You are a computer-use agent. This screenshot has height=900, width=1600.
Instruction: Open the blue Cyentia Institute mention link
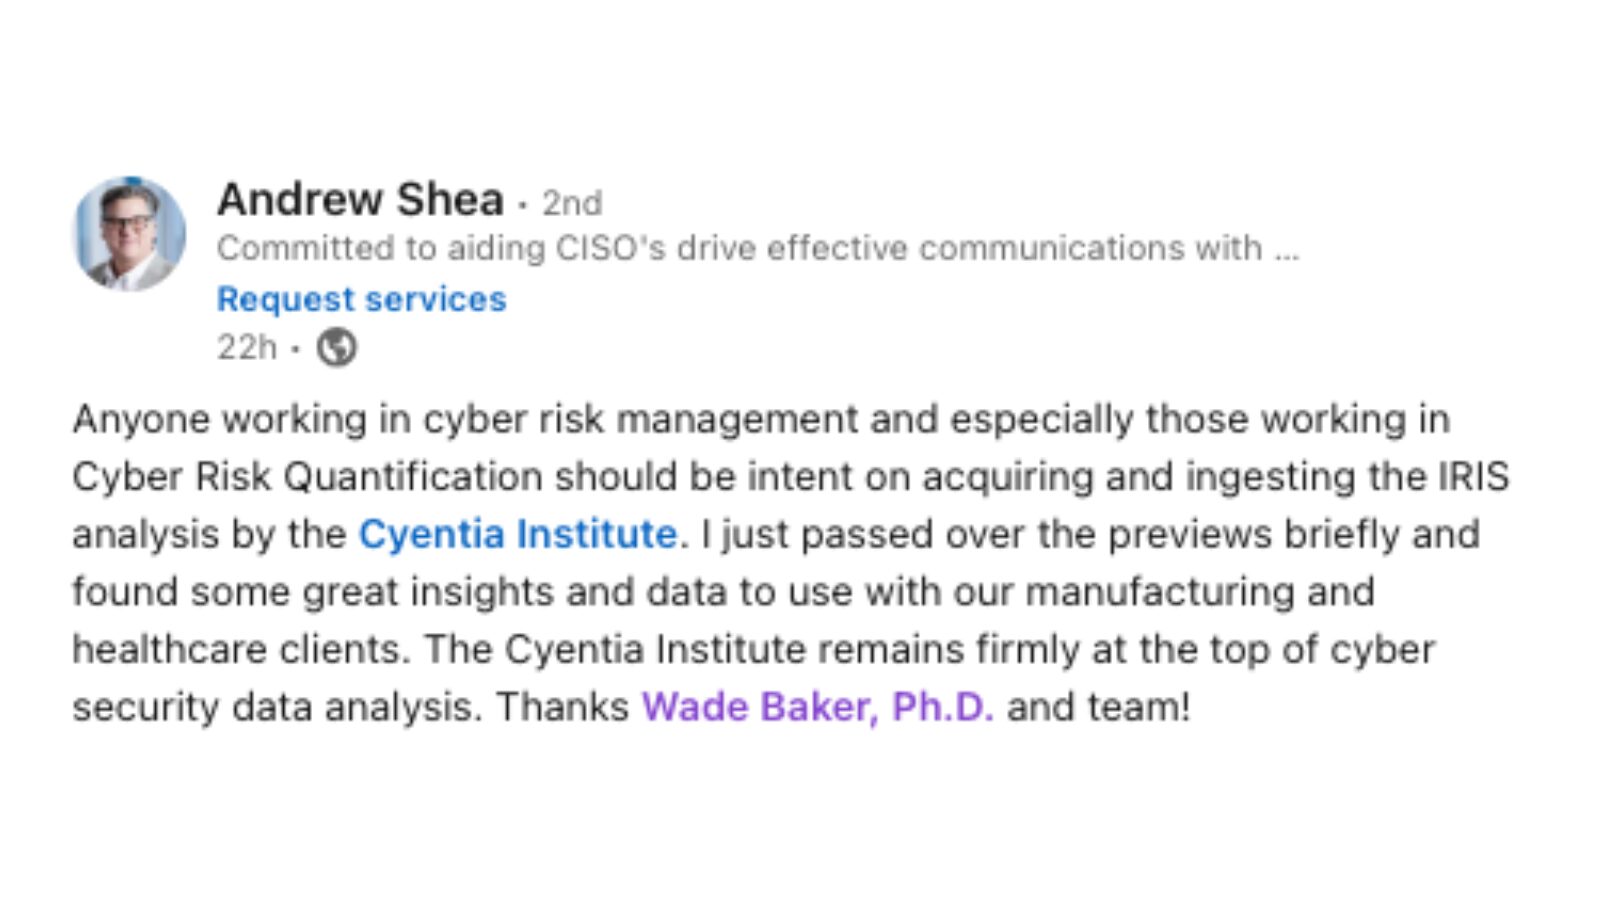518,534
